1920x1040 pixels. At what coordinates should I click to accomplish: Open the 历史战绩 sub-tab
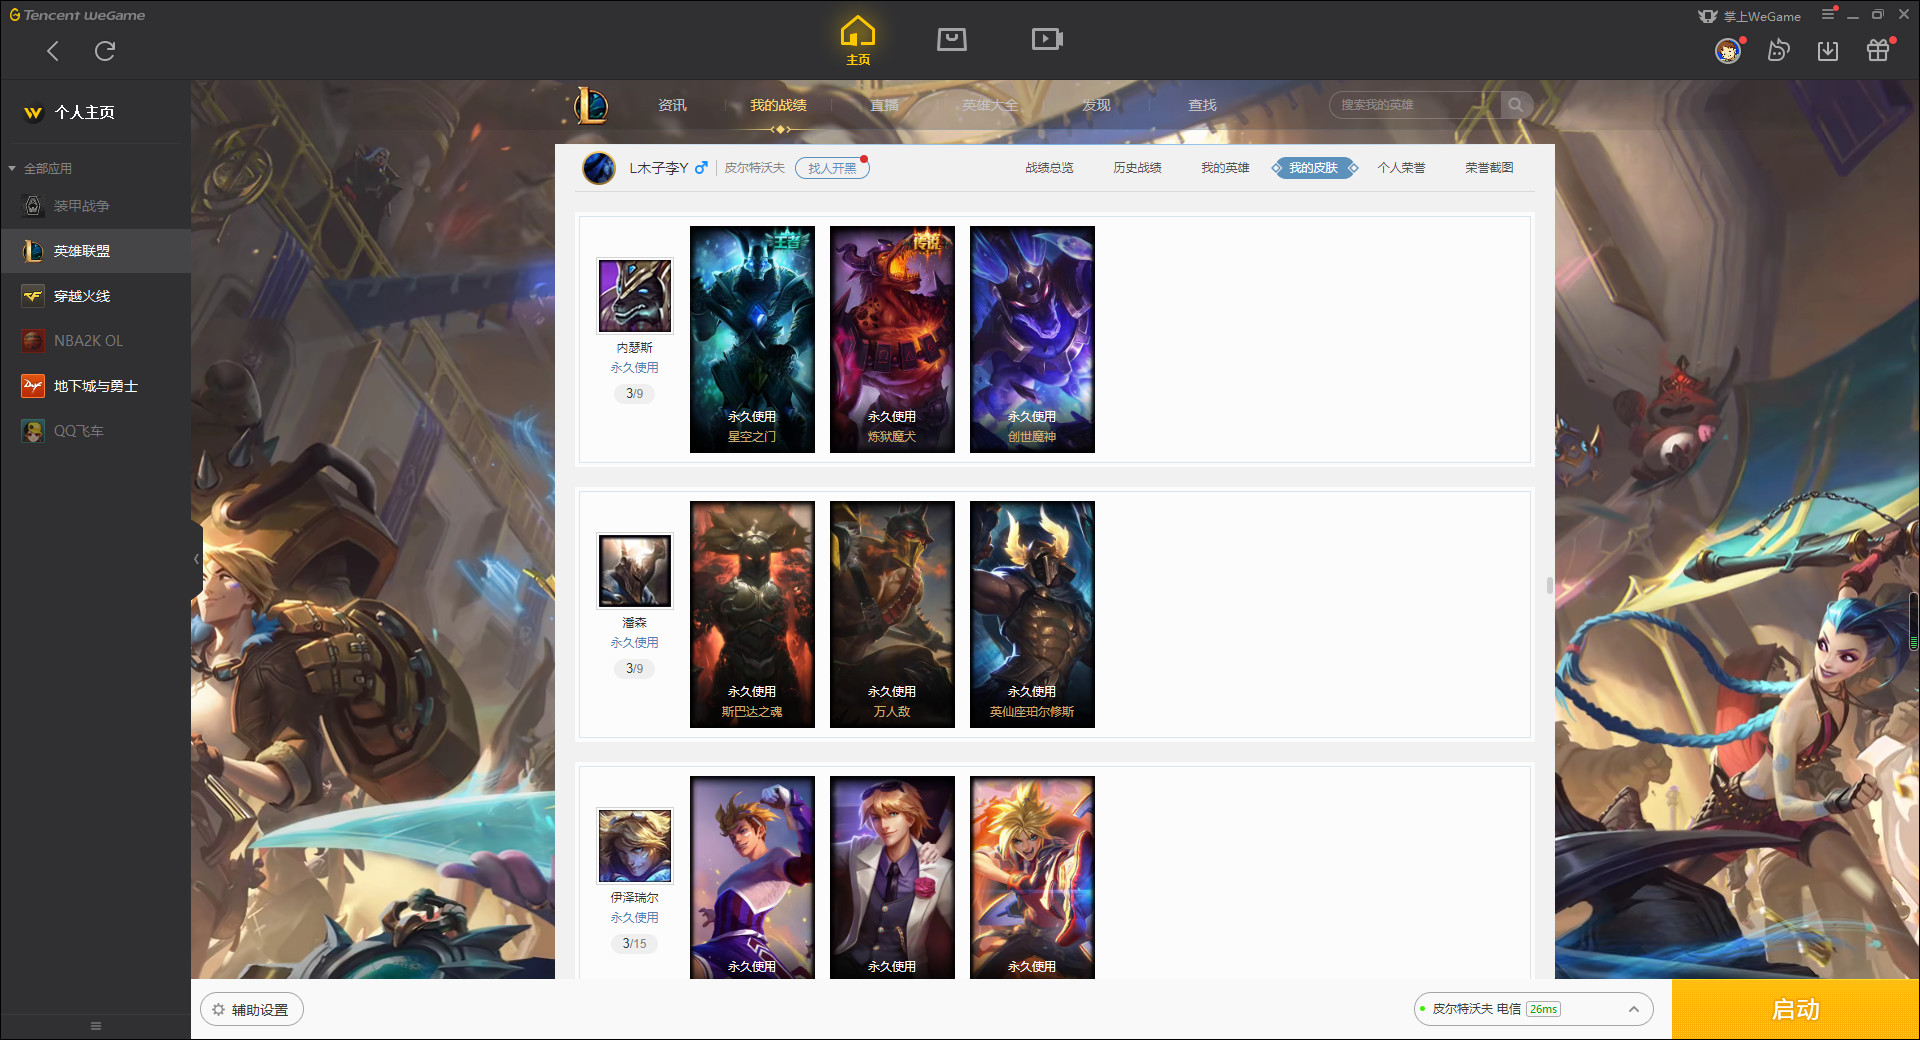click(x=1137, y=168)
